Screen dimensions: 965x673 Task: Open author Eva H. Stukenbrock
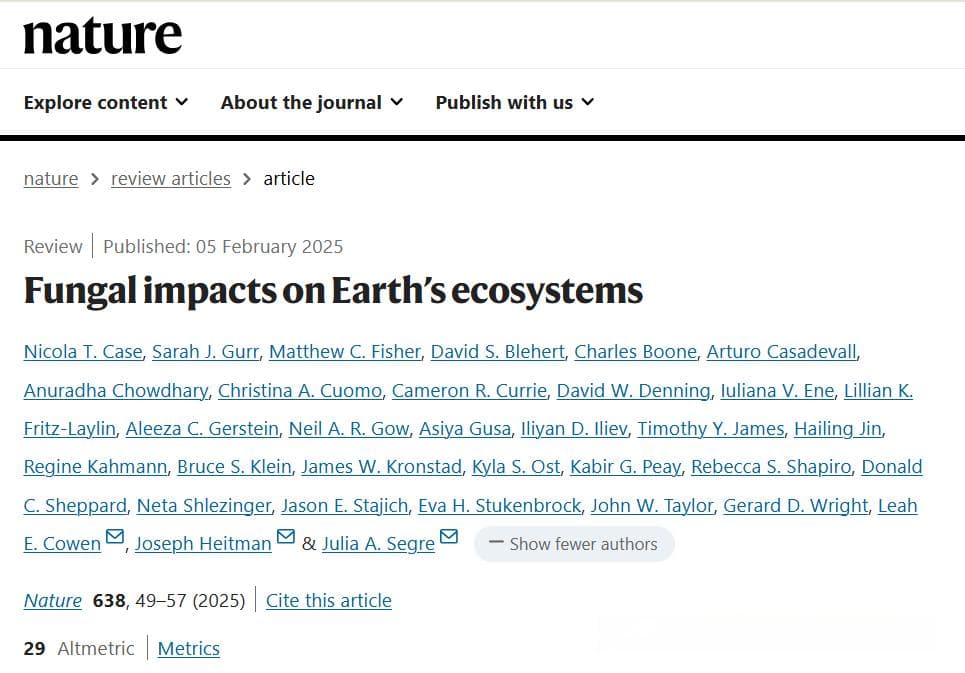(499, 506)
